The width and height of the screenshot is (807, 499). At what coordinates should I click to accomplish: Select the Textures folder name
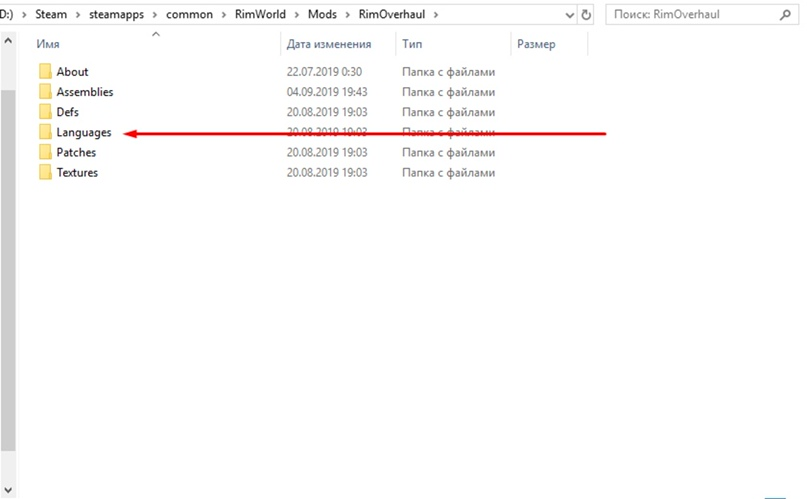77,172
